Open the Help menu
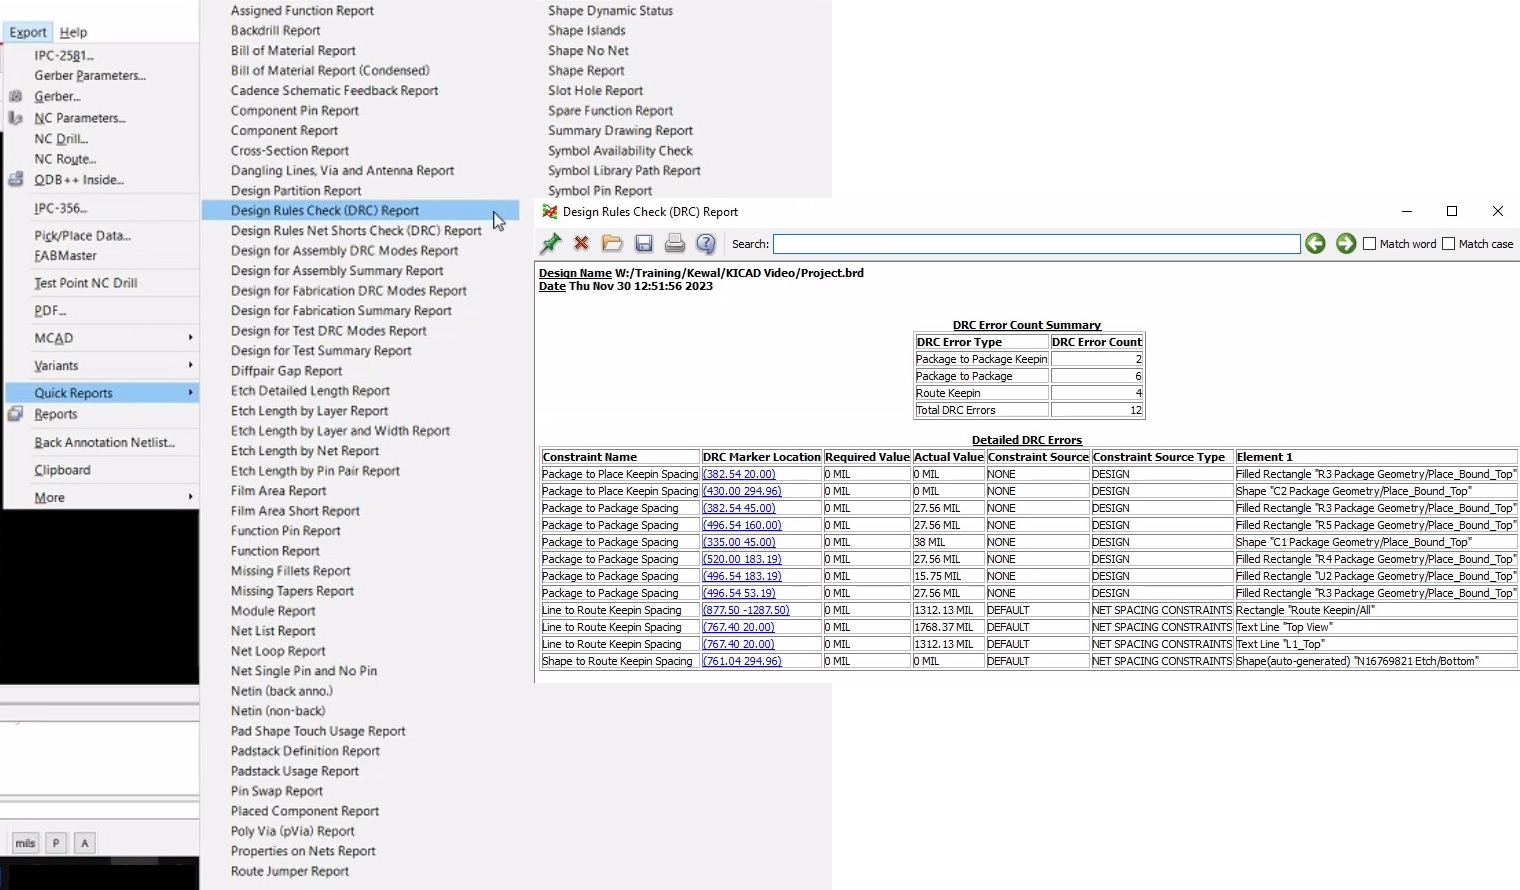The image size is (1520, 890). point(73,32)
